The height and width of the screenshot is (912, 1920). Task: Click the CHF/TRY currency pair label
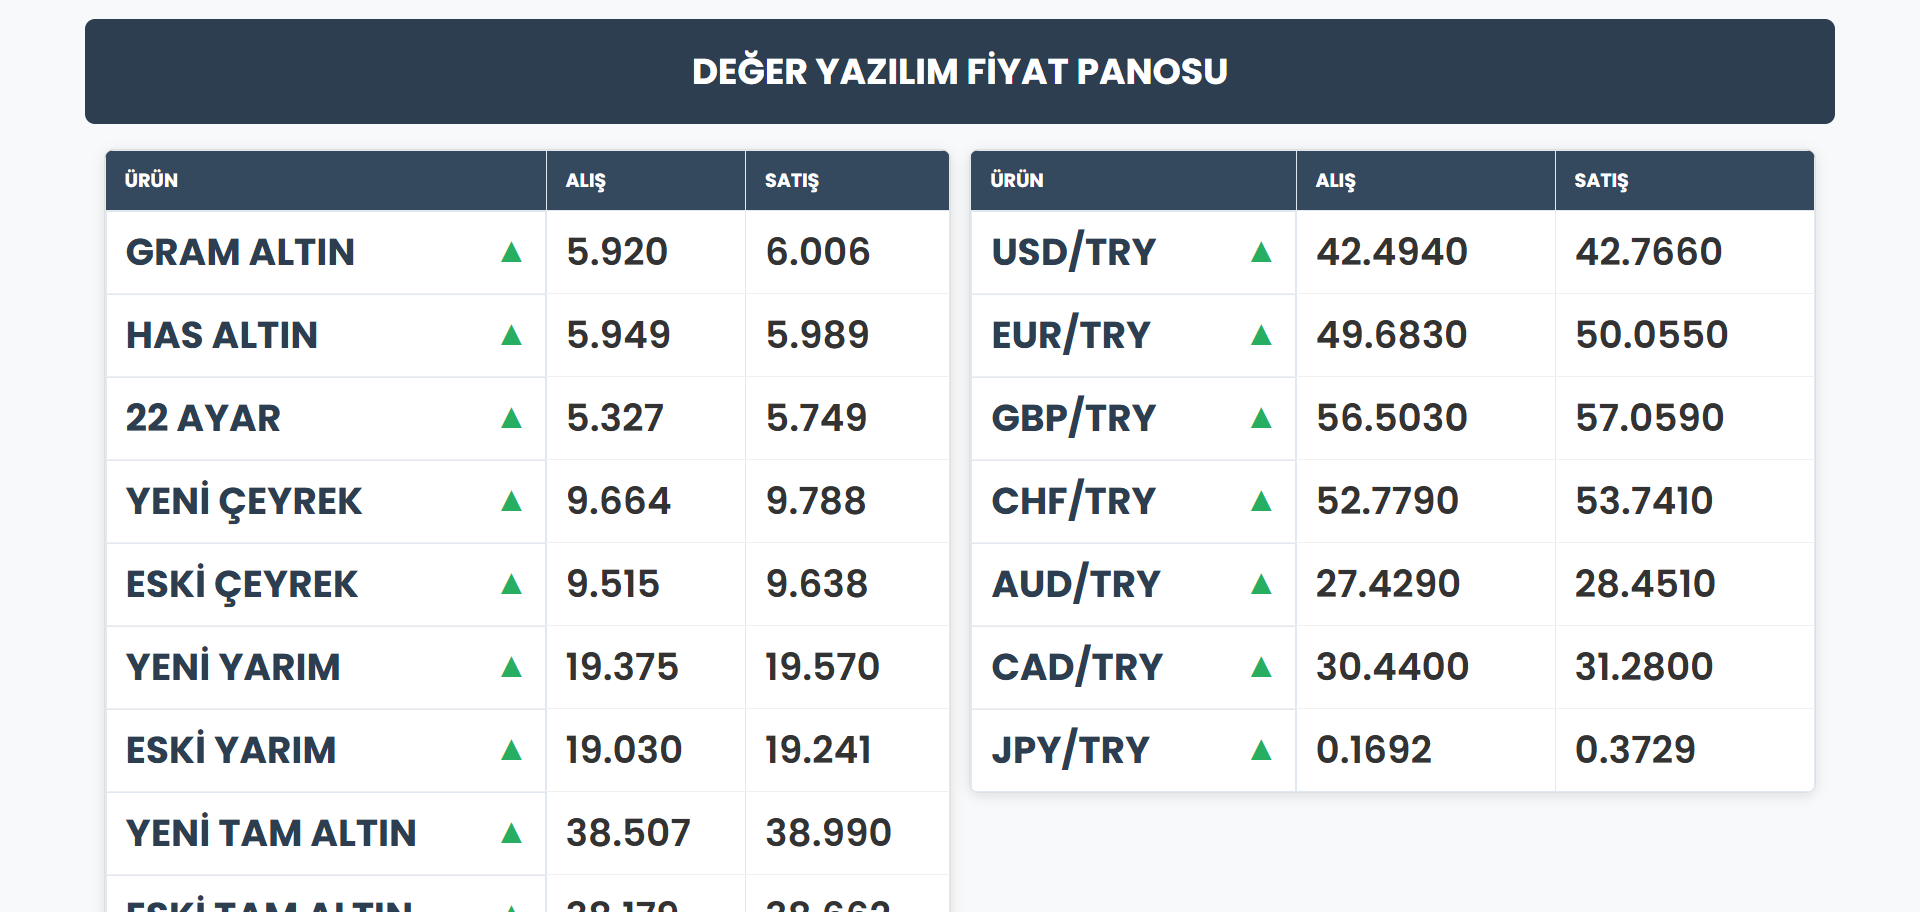point(1073,501)
